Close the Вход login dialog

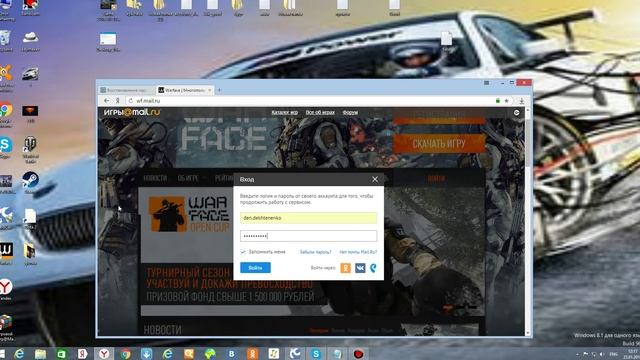click(375, 179)
